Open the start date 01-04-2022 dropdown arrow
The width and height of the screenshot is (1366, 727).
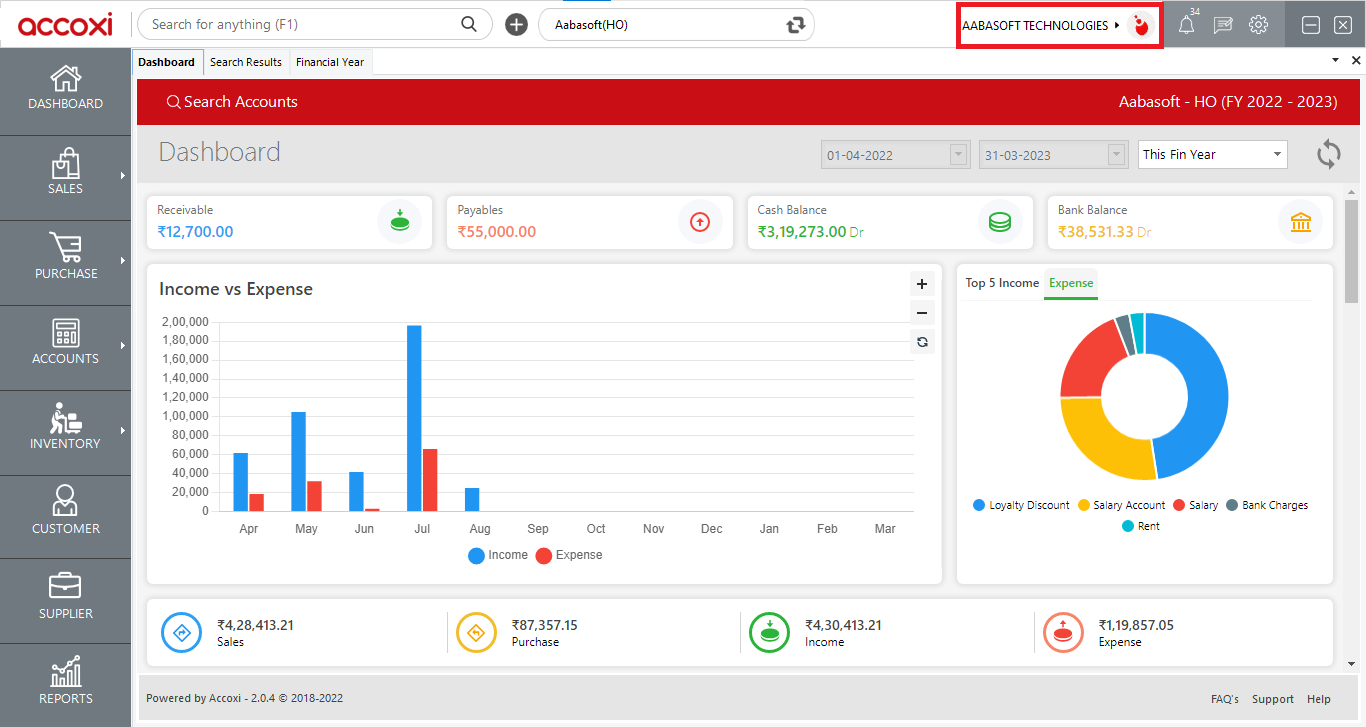(959, 154)
